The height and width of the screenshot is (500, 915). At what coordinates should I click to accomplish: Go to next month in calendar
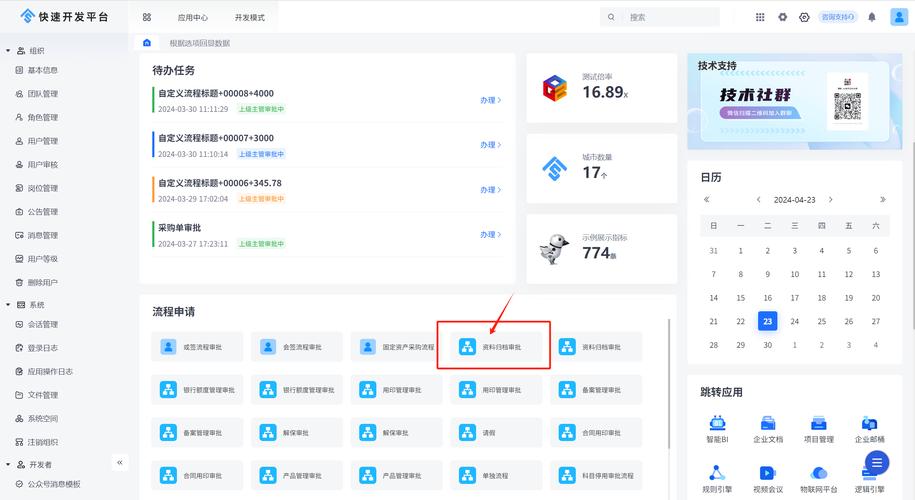[x=830, y=199]
